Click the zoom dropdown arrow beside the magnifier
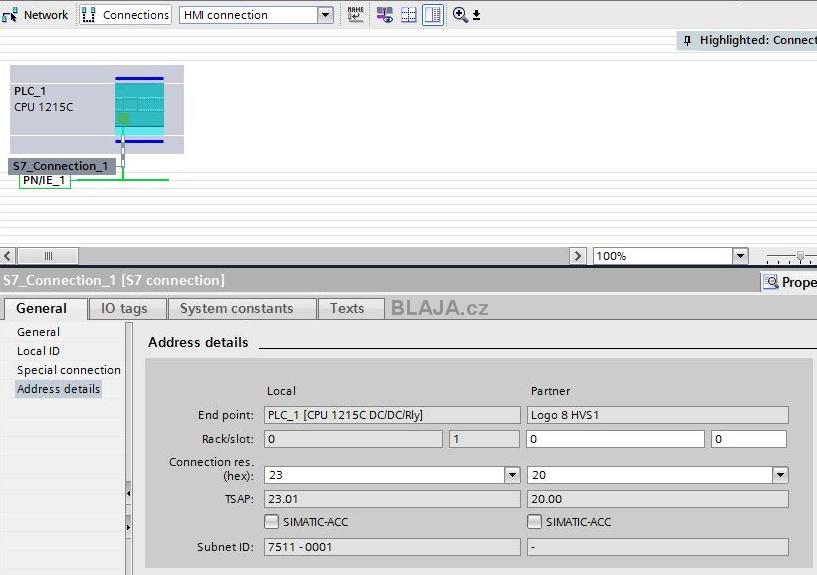The width and height of the screenshot is (817, 575). pyautogui.click(x=476, y=16)
